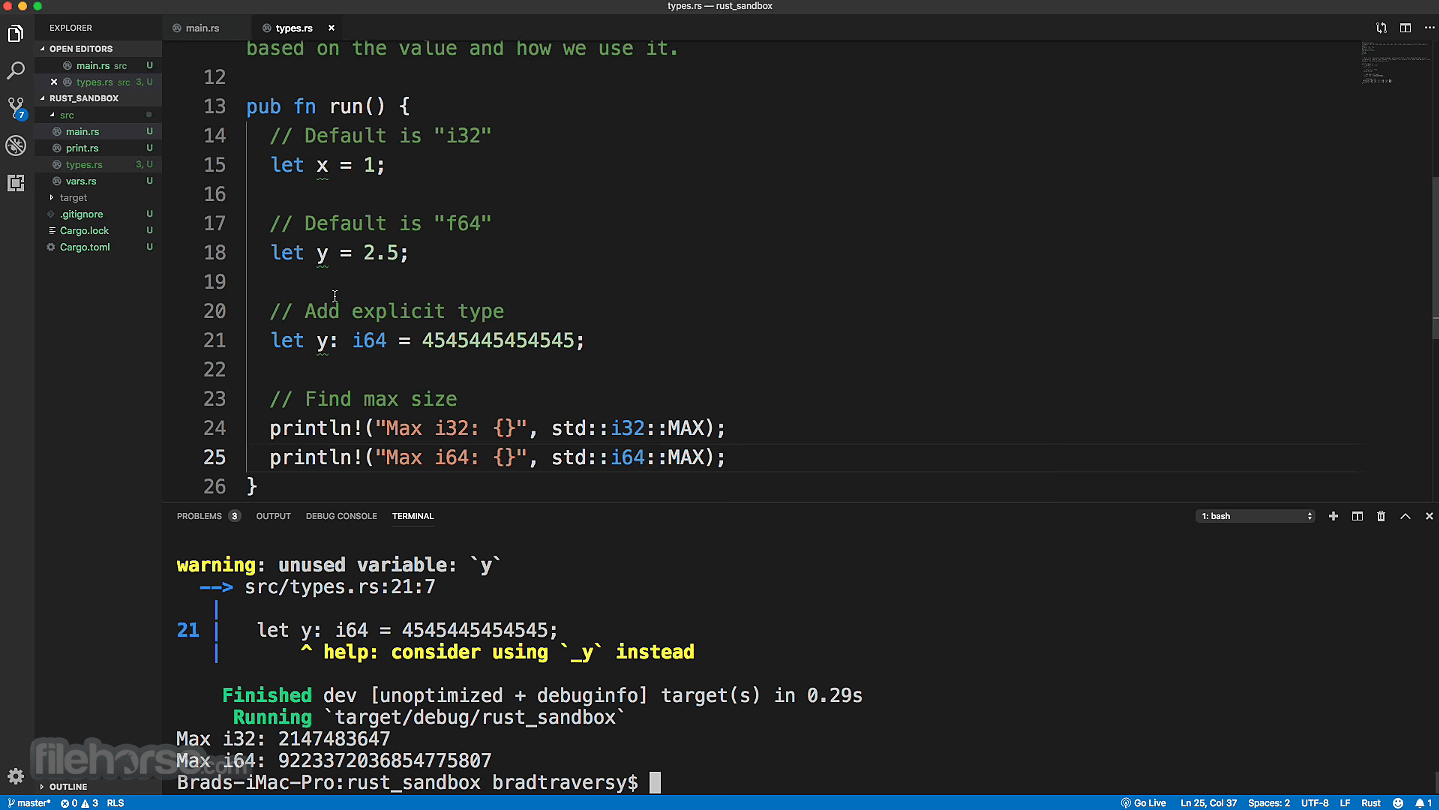Click errors and warnings count in status bar
The width and height of the screenshot is (1439, 810).
(79, 803)
